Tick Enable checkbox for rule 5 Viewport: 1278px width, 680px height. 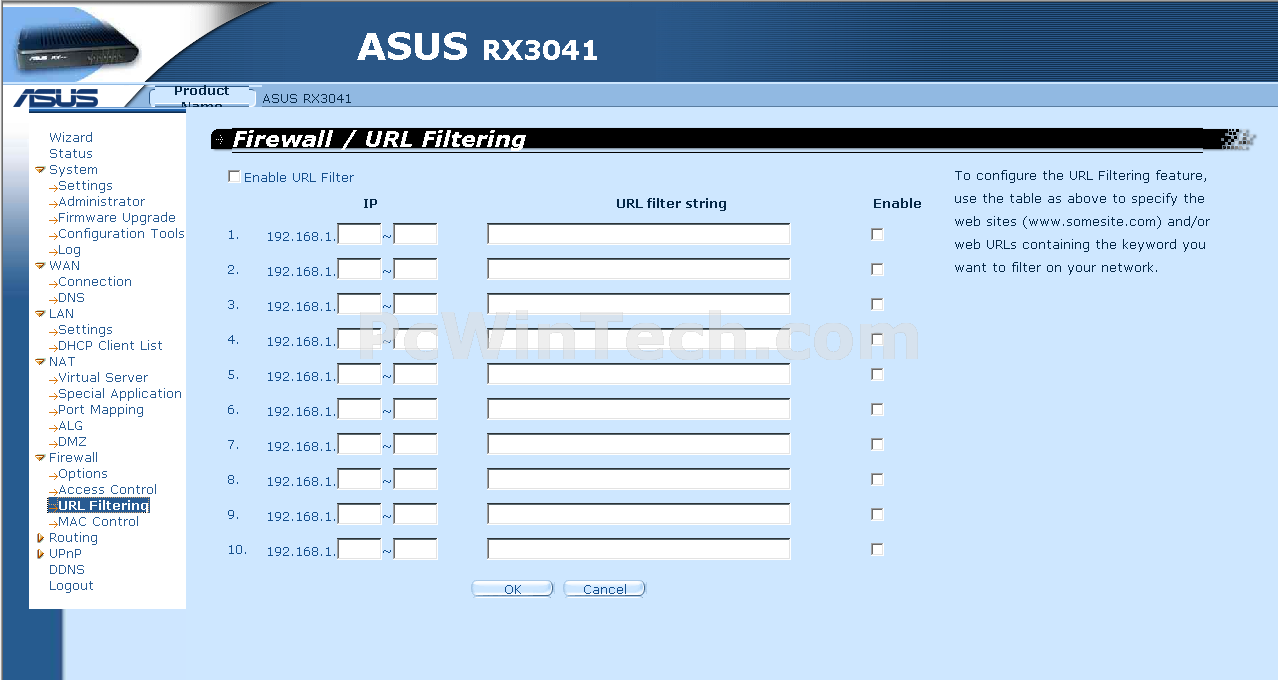(877, 374)
